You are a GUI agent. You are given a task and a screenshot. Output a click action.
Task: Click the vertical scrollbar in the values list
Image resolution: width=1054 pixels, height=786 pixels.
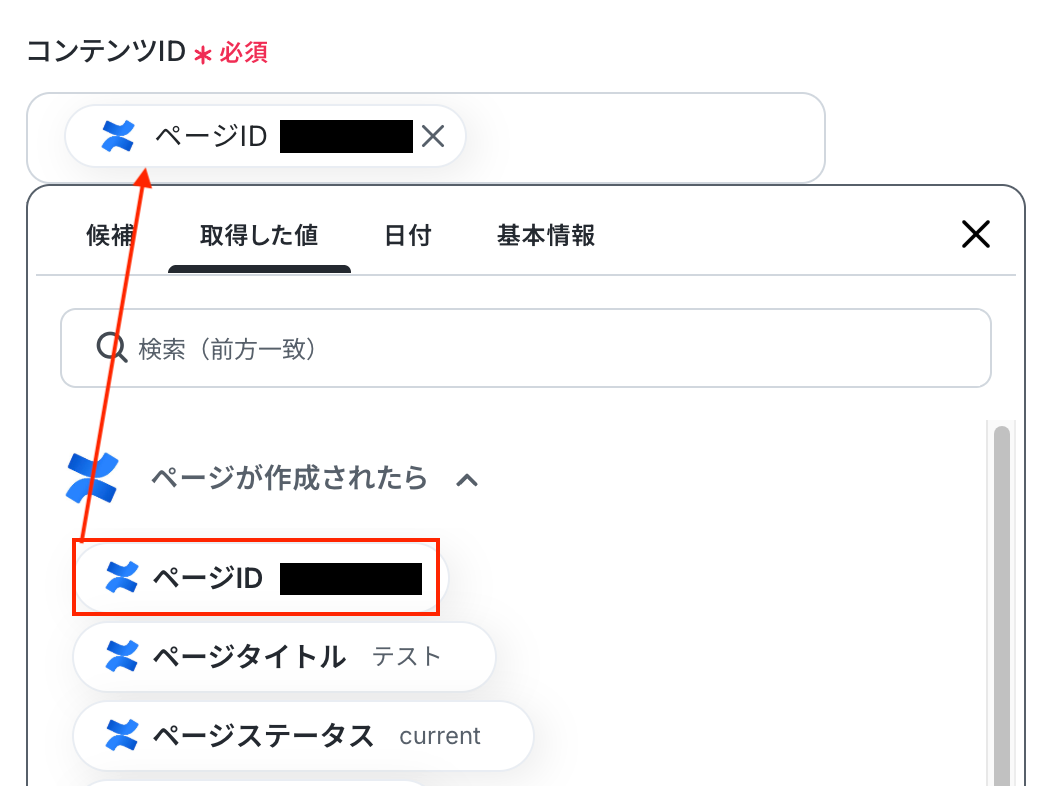[1002, 604]
